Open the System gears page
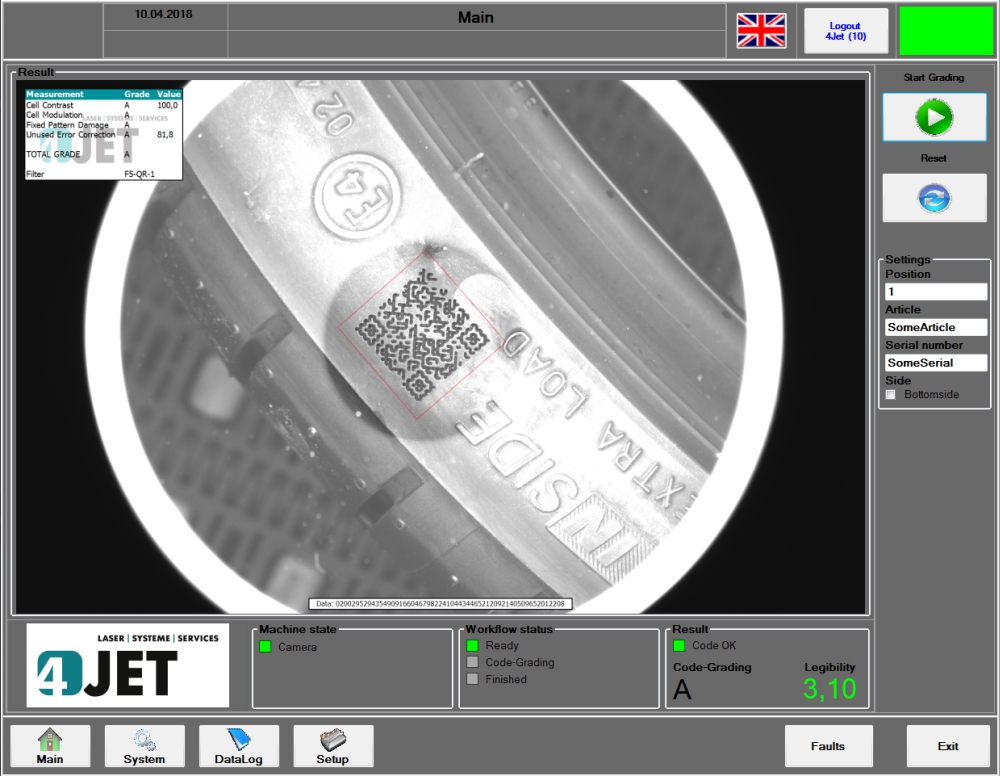Screen dimensions: 1000x776 144,746
